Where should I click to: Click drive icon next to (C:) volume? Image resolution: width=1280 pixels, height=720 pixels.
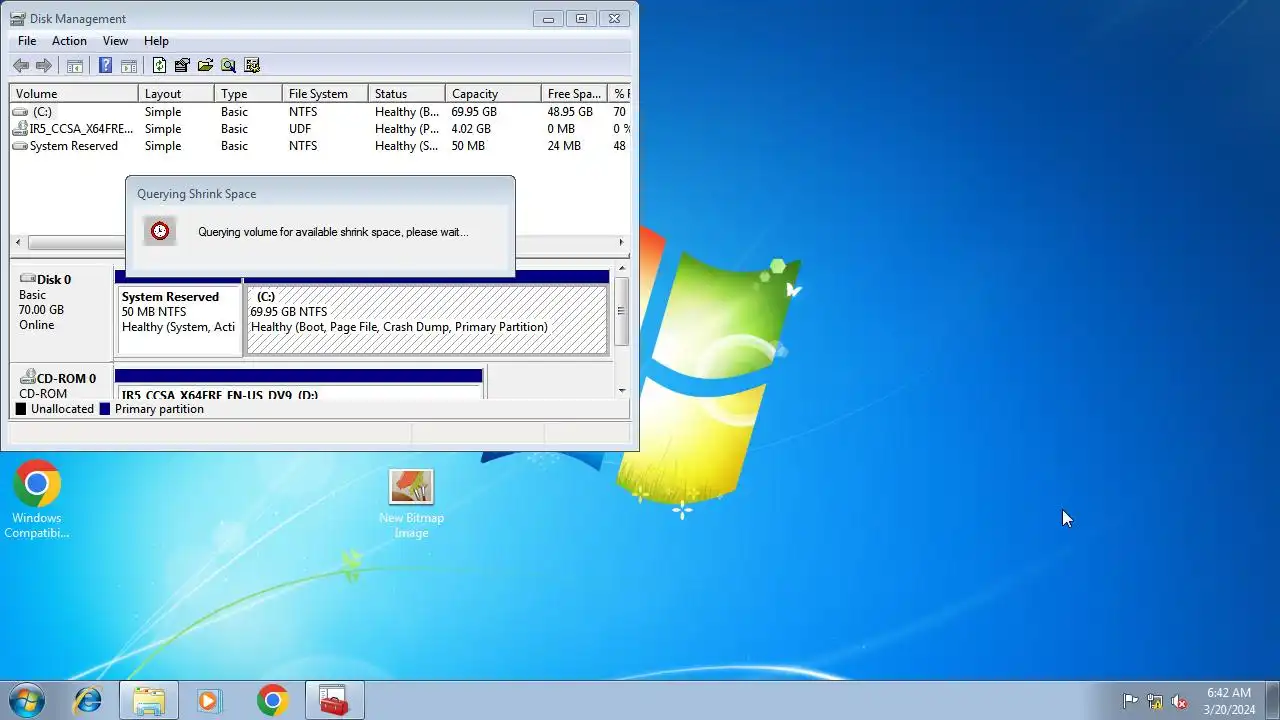[x=20, y=112]
